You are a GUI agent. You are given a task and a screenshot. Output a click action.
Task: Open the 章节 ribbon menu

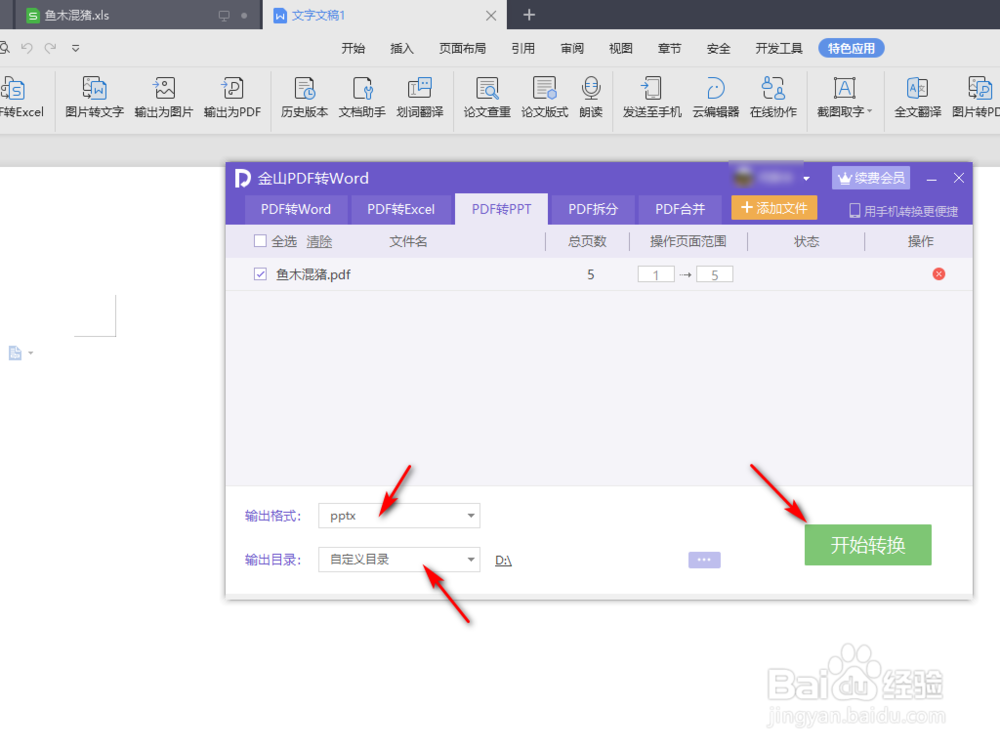click(670, 48)
